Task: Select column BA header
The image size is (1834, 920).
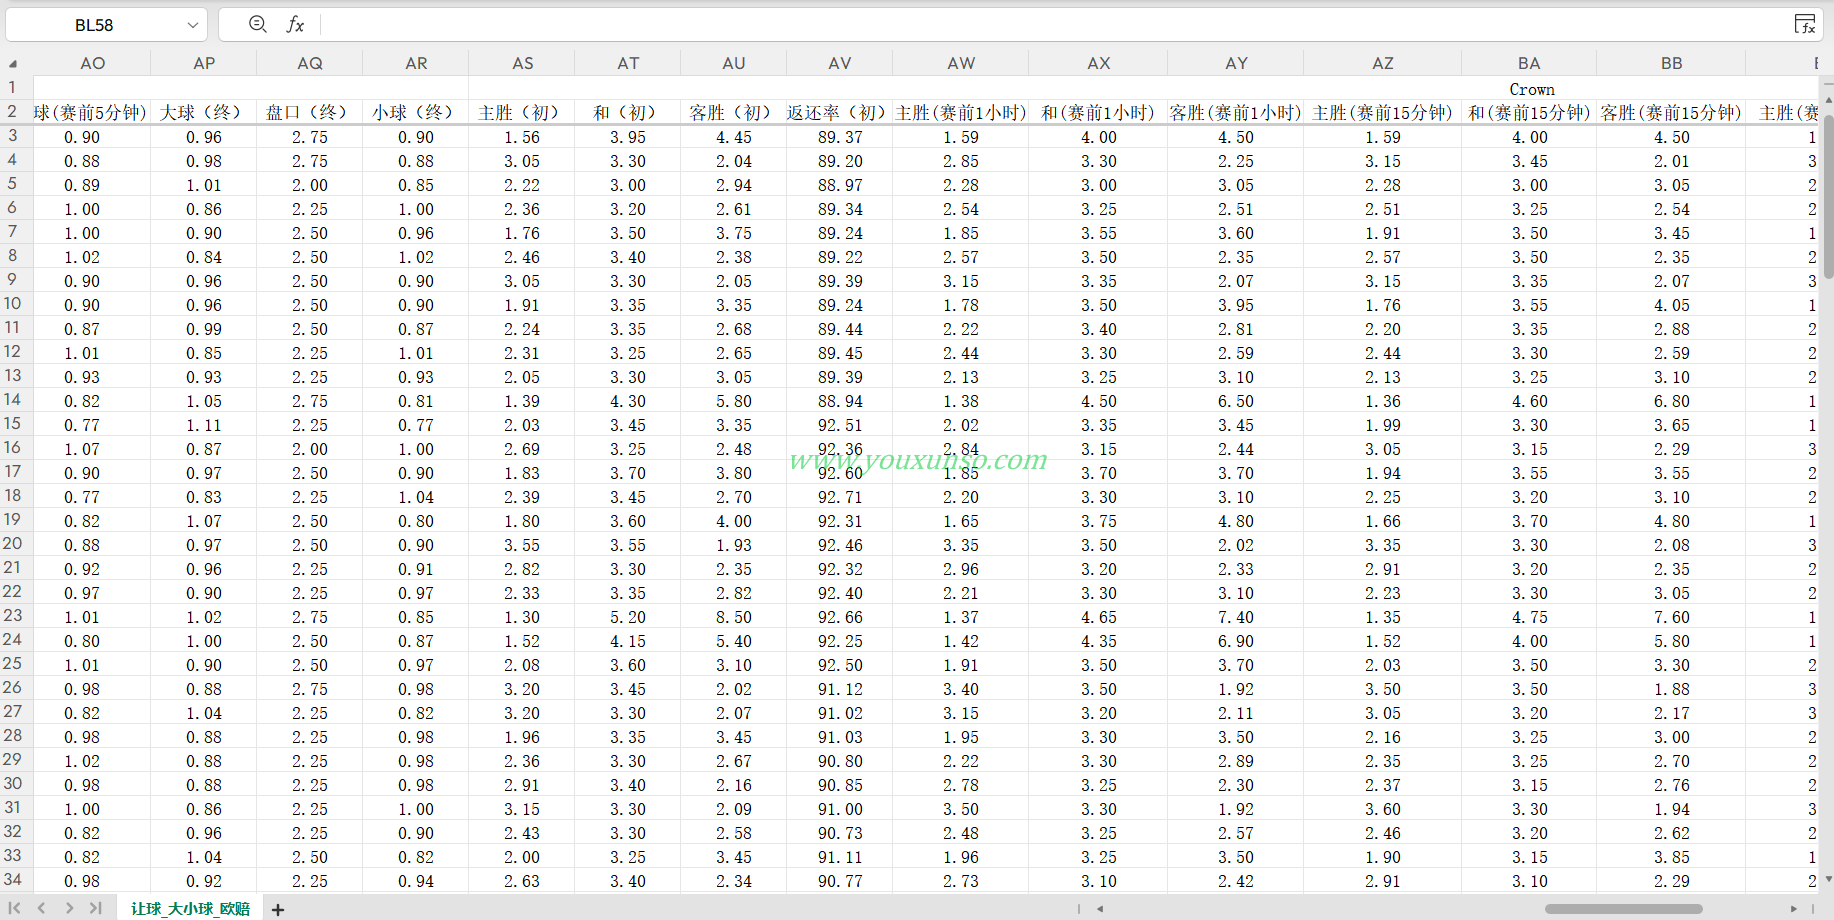Action: click(x=1529, y=63)
